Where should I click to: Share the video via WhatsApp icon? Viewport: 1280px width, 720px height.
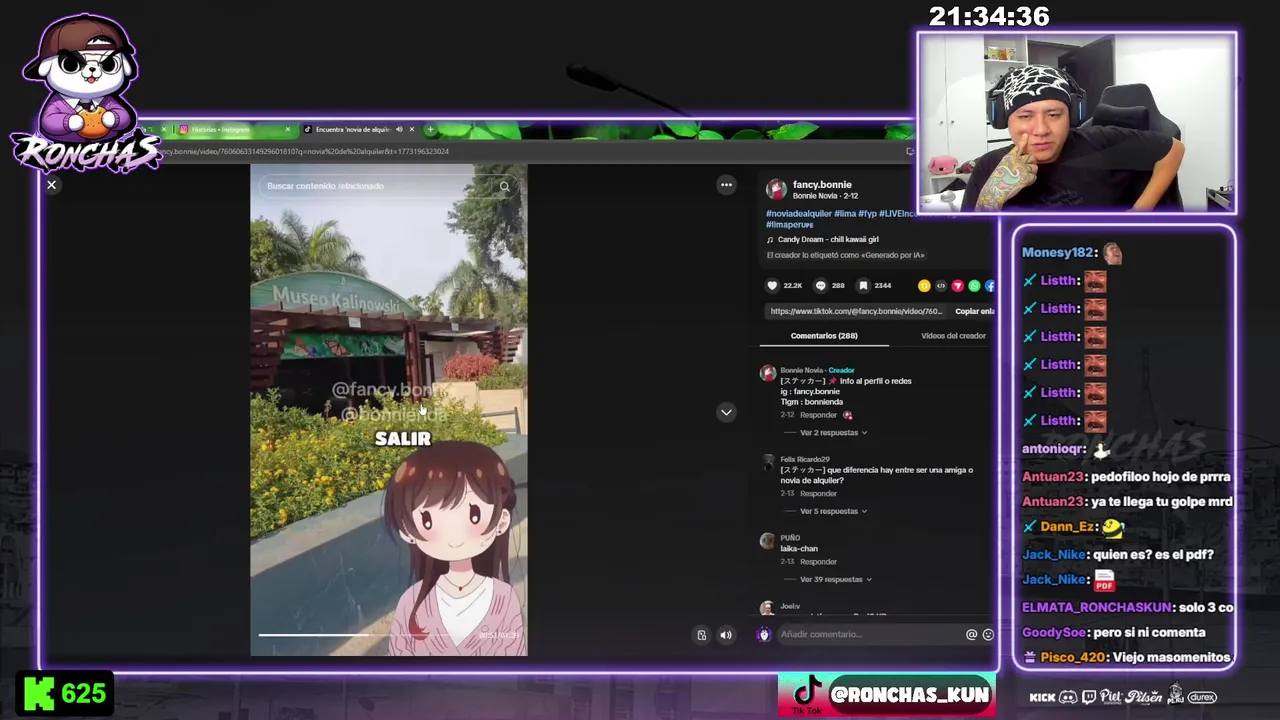pyautogui.click(x=975, y=286)
